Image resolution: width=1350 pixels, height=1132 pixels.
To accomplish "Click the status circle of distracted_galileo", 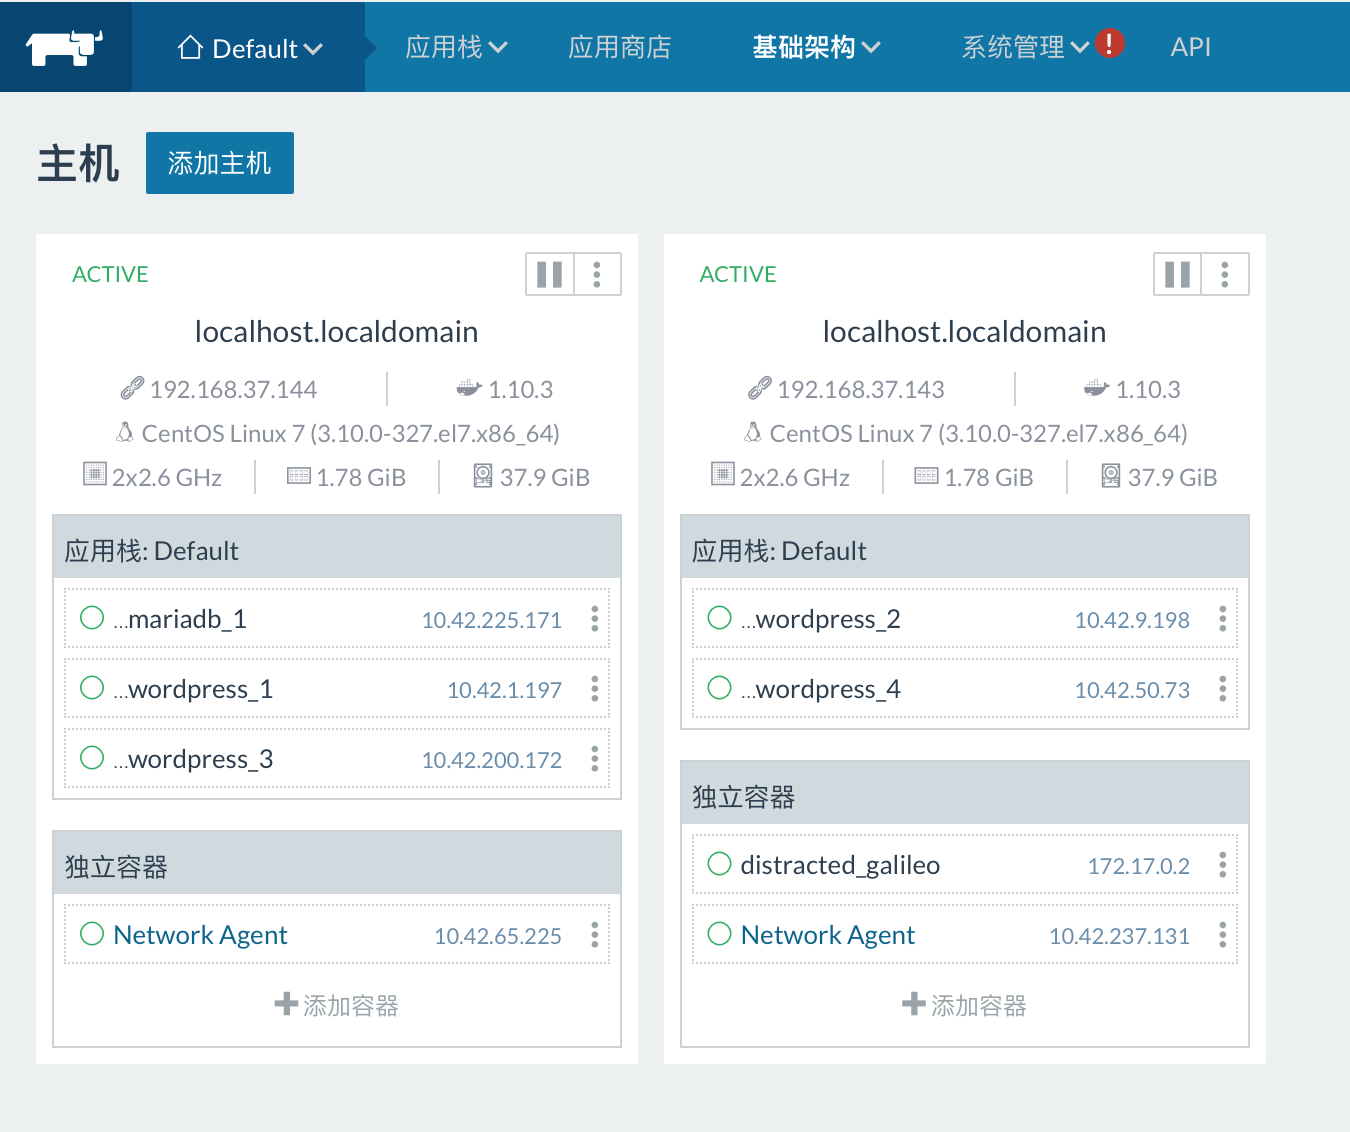I will point(720,864).
